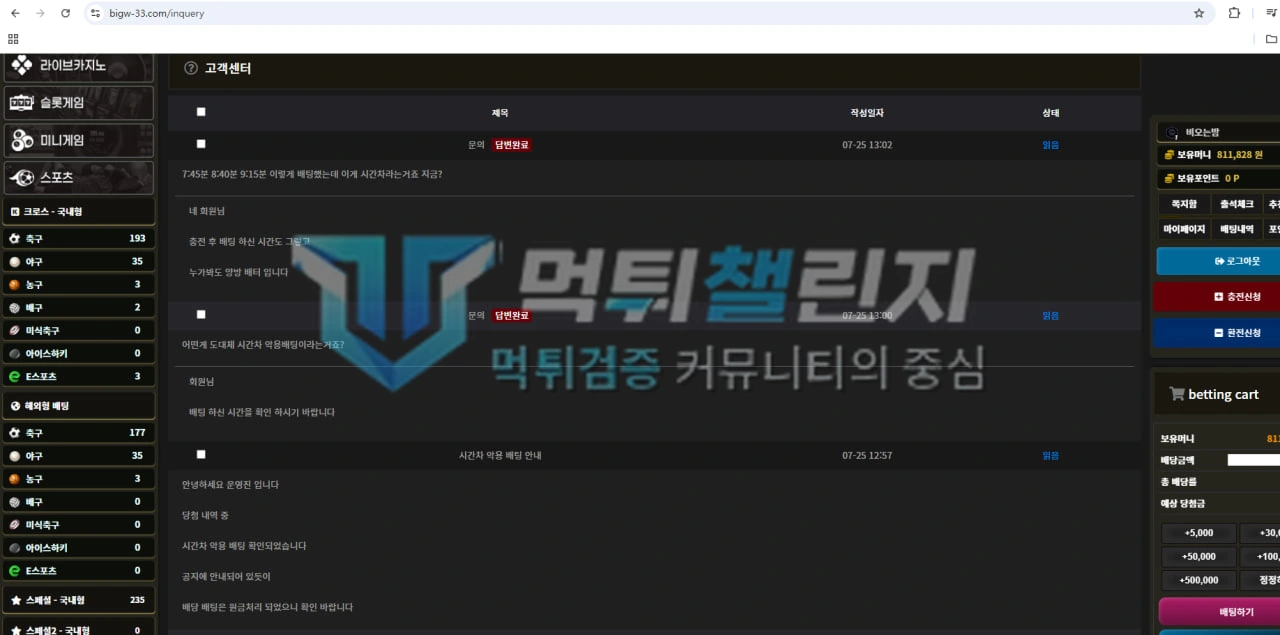Select 미식축구 under 크로스 - 국내형

click(79, 330)
